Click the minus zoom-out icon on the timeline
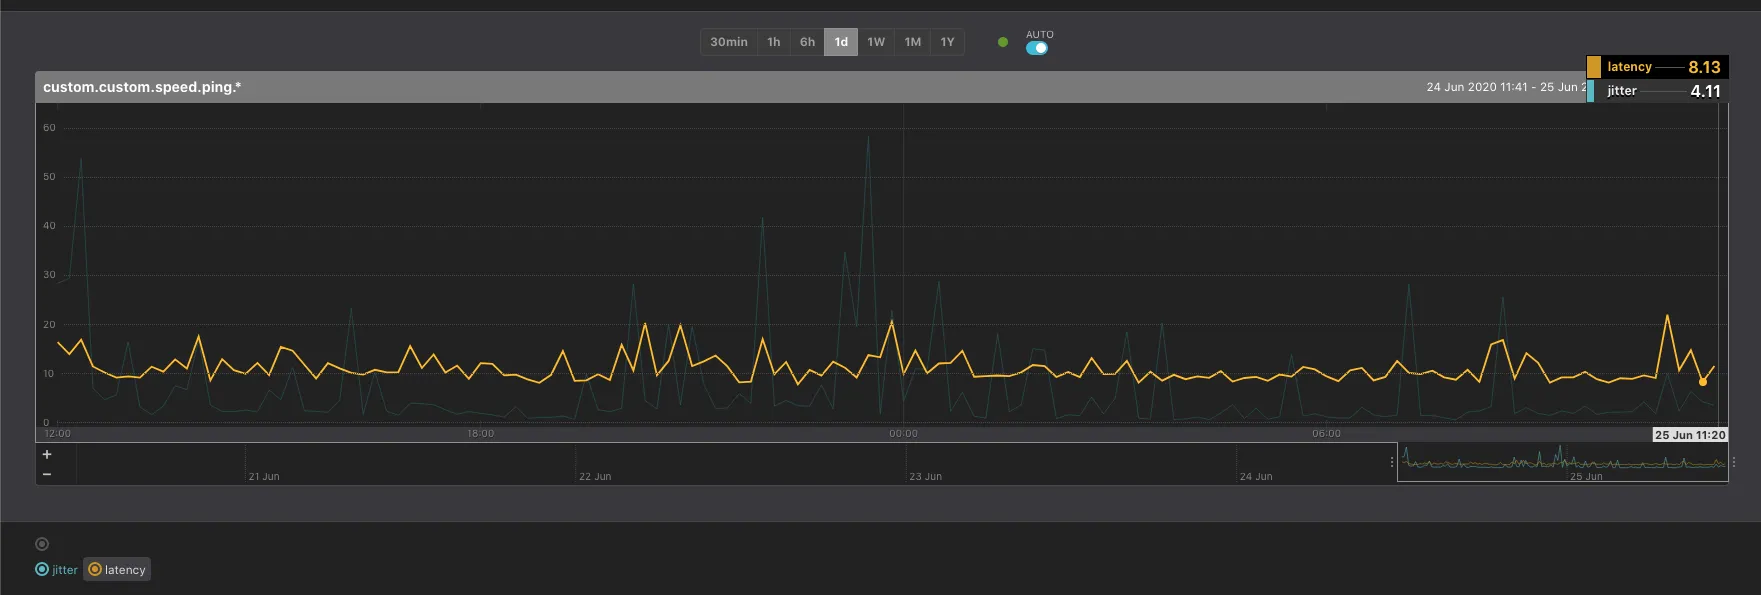1761x595 pixels. click(47, 474)
